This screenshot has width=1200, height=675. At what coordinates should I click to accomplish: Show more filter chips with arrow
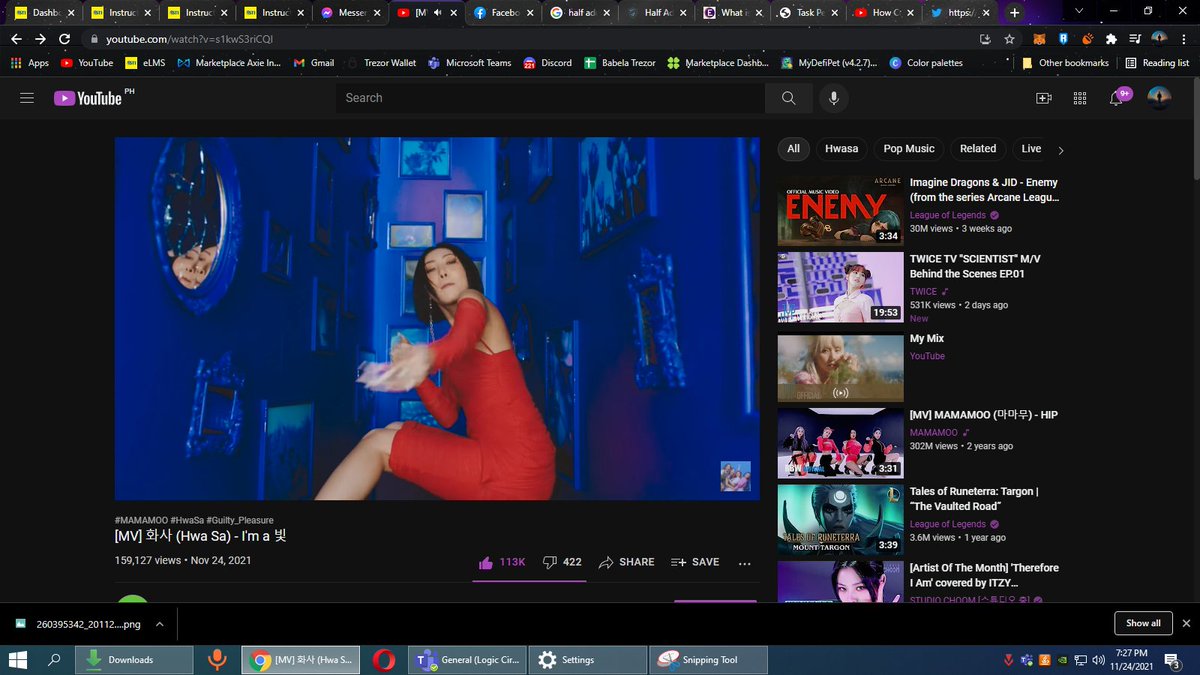click(x=1061, y=150)
